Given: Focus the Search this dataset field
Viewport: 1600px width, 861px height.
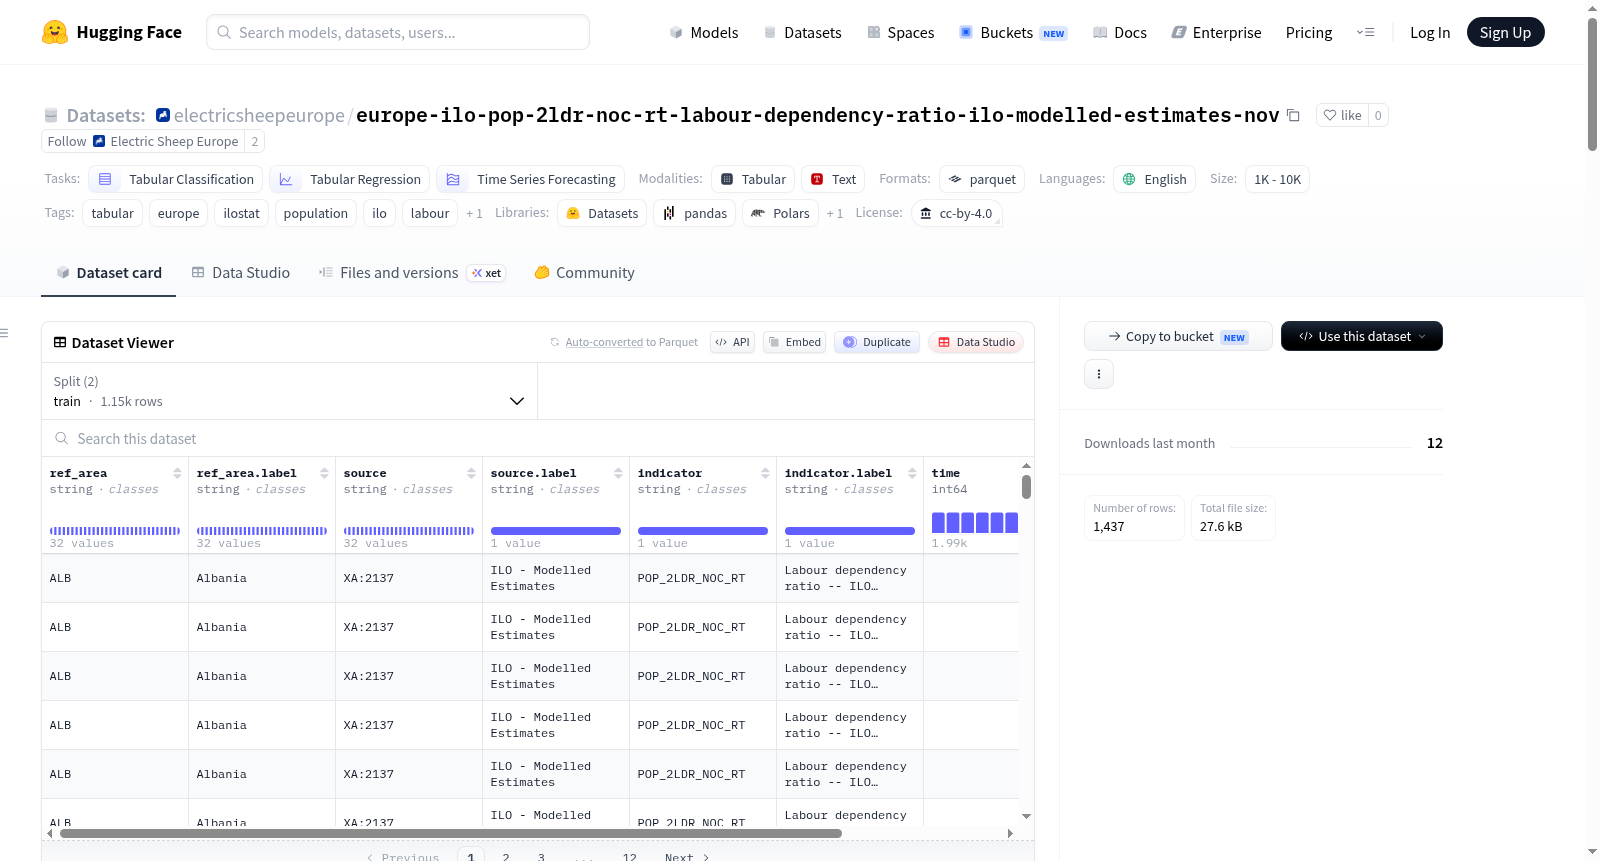Looking at the screenshot, I should (x=538, y=438).
